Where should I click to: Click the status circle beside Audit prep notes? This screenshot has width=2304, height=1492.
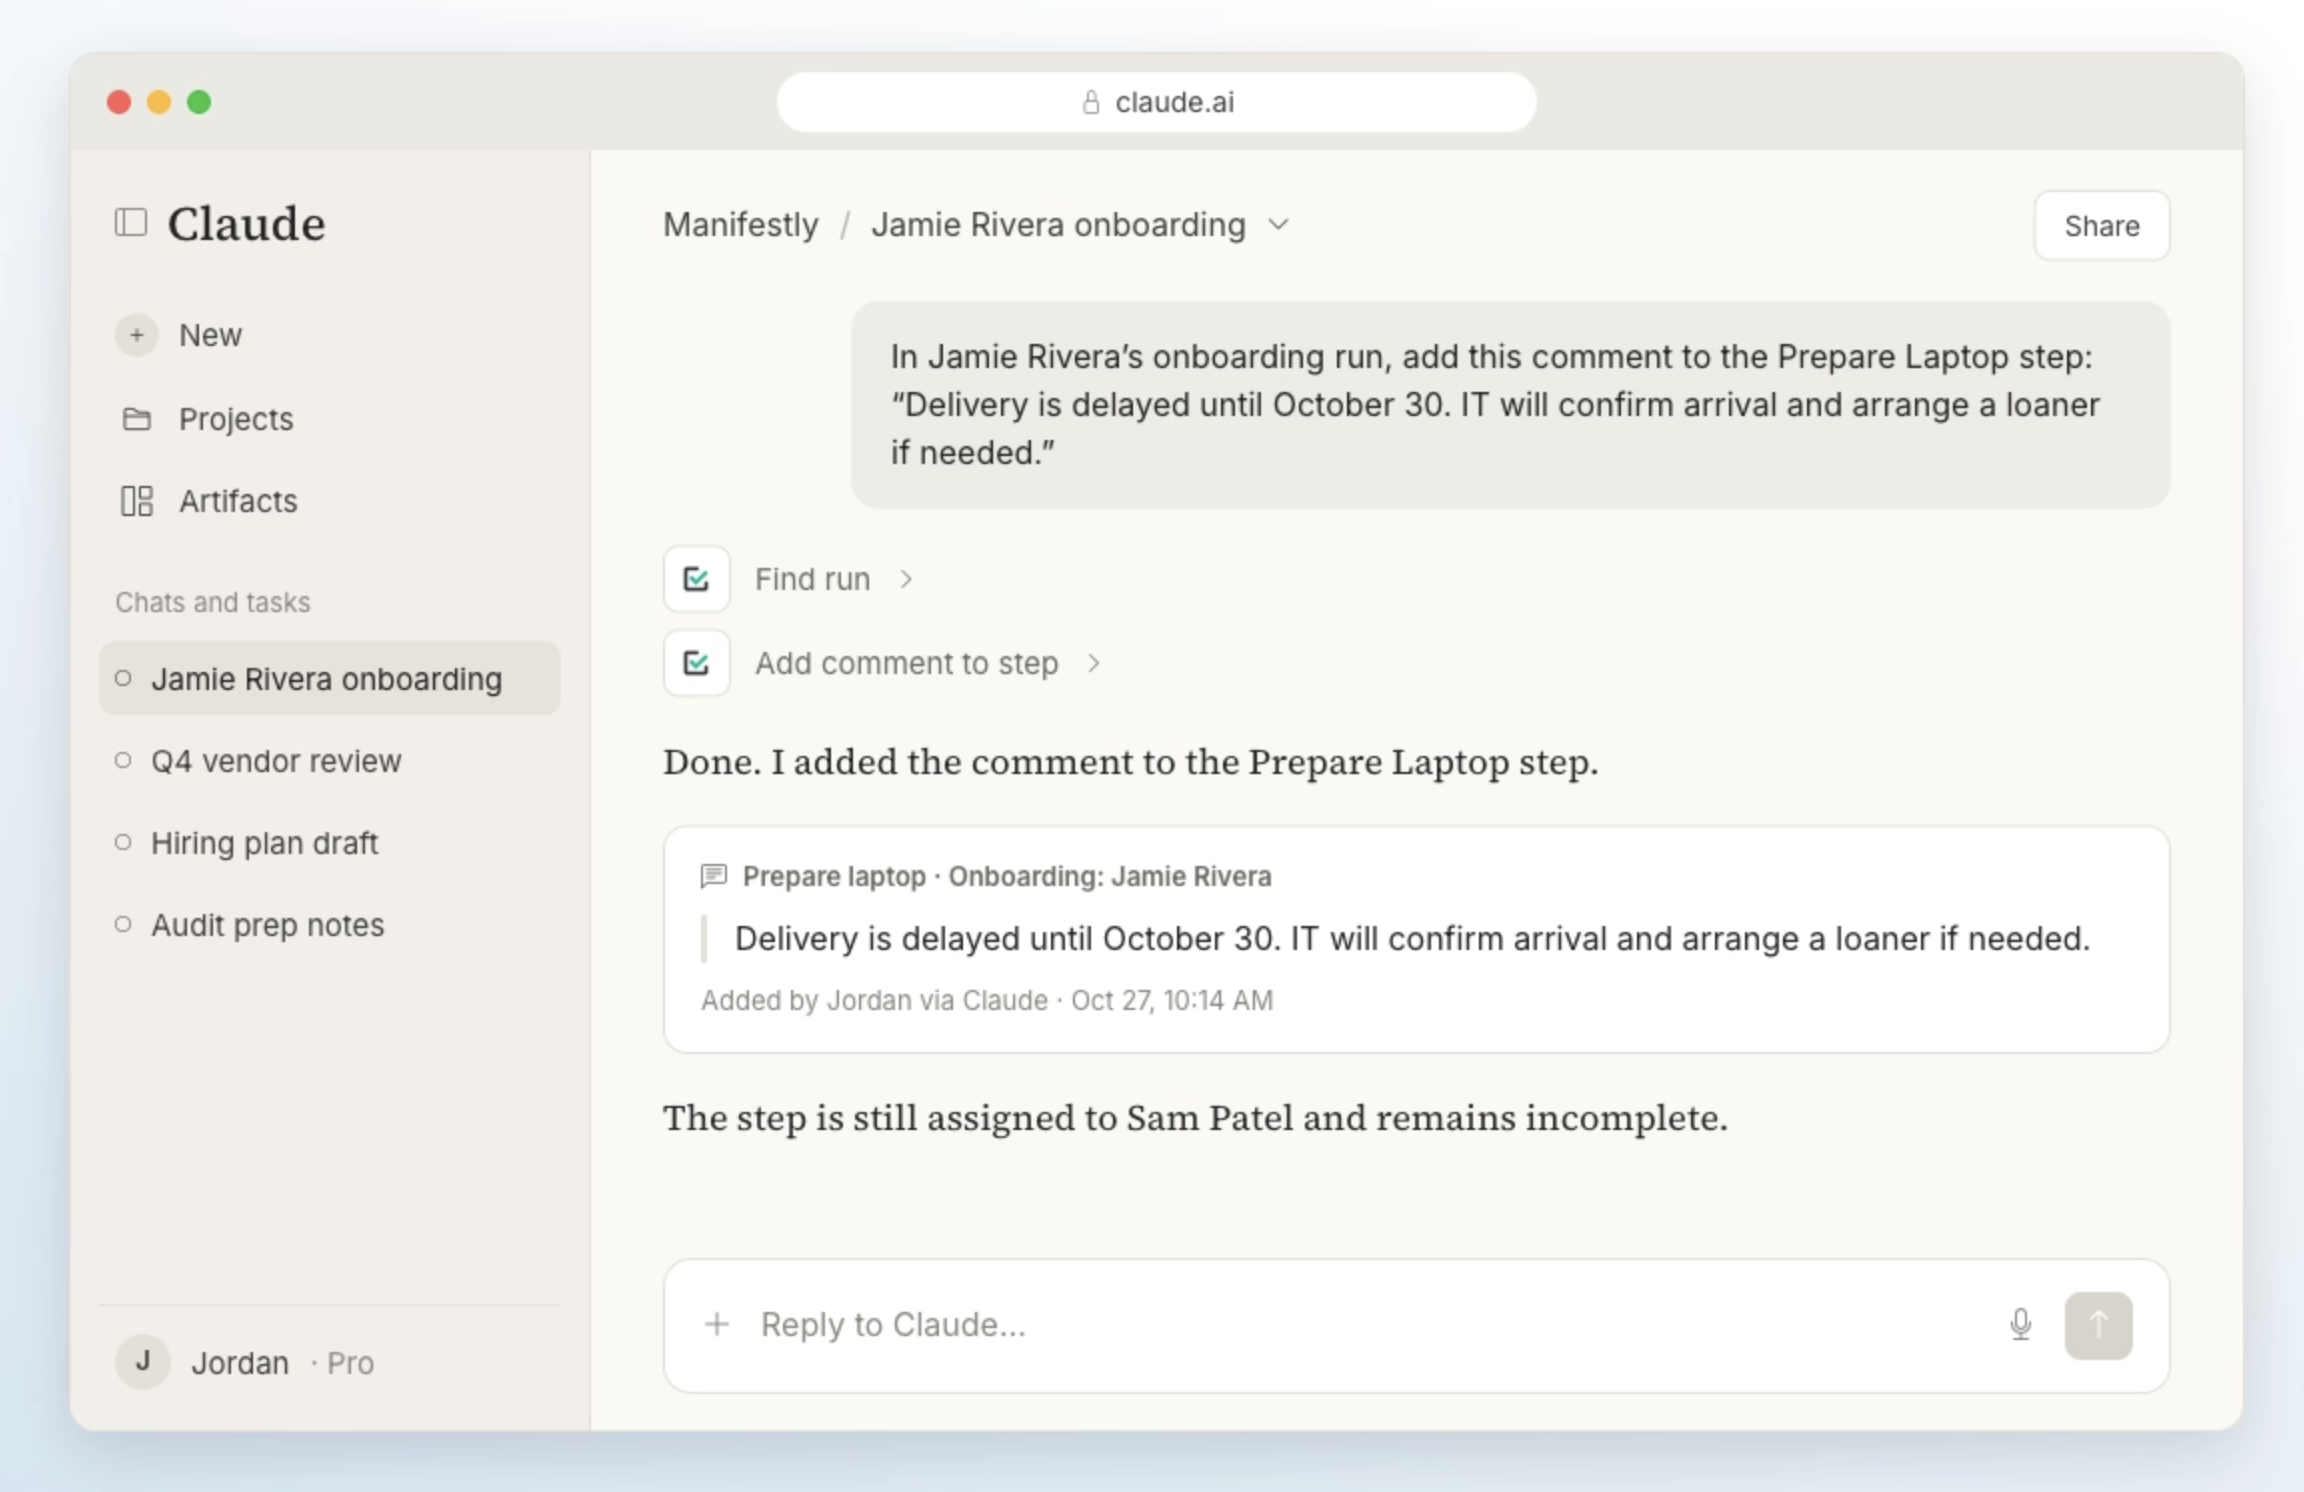pyautogui.click(x=123, y=924)
